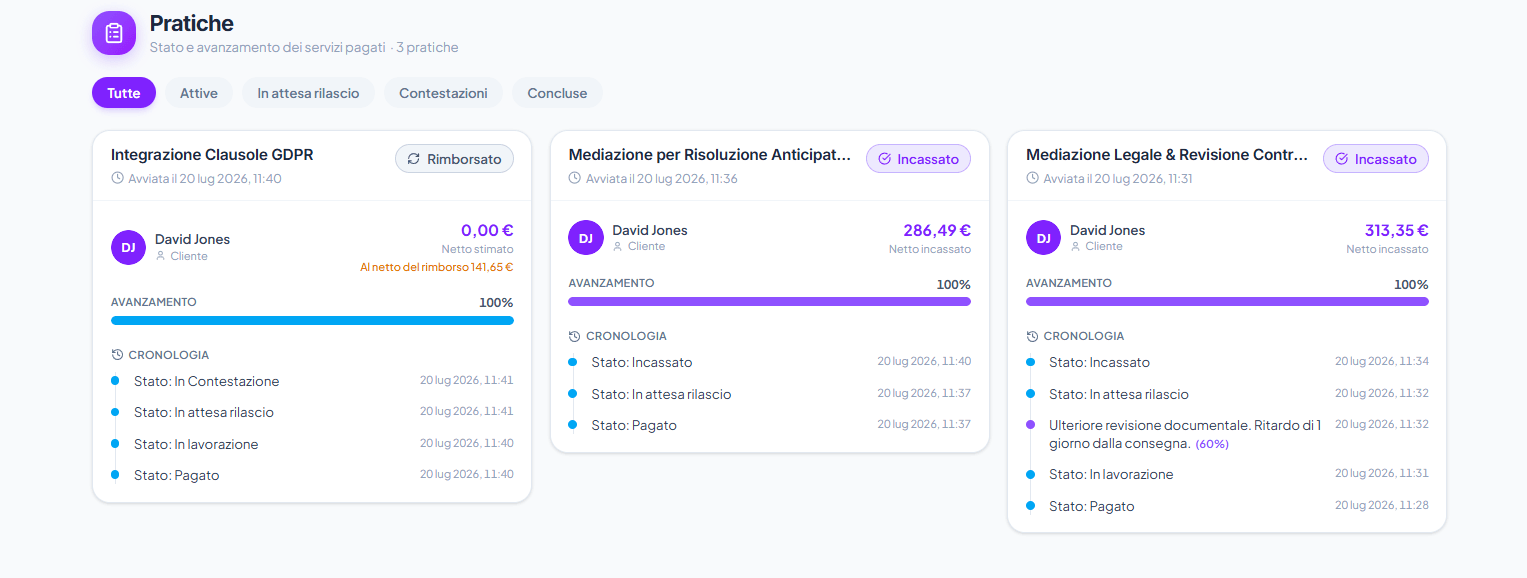The height and width of the screenshot is (578, 1527).
Task: Select the Concluse filter tab
Action: coord(557,93)
